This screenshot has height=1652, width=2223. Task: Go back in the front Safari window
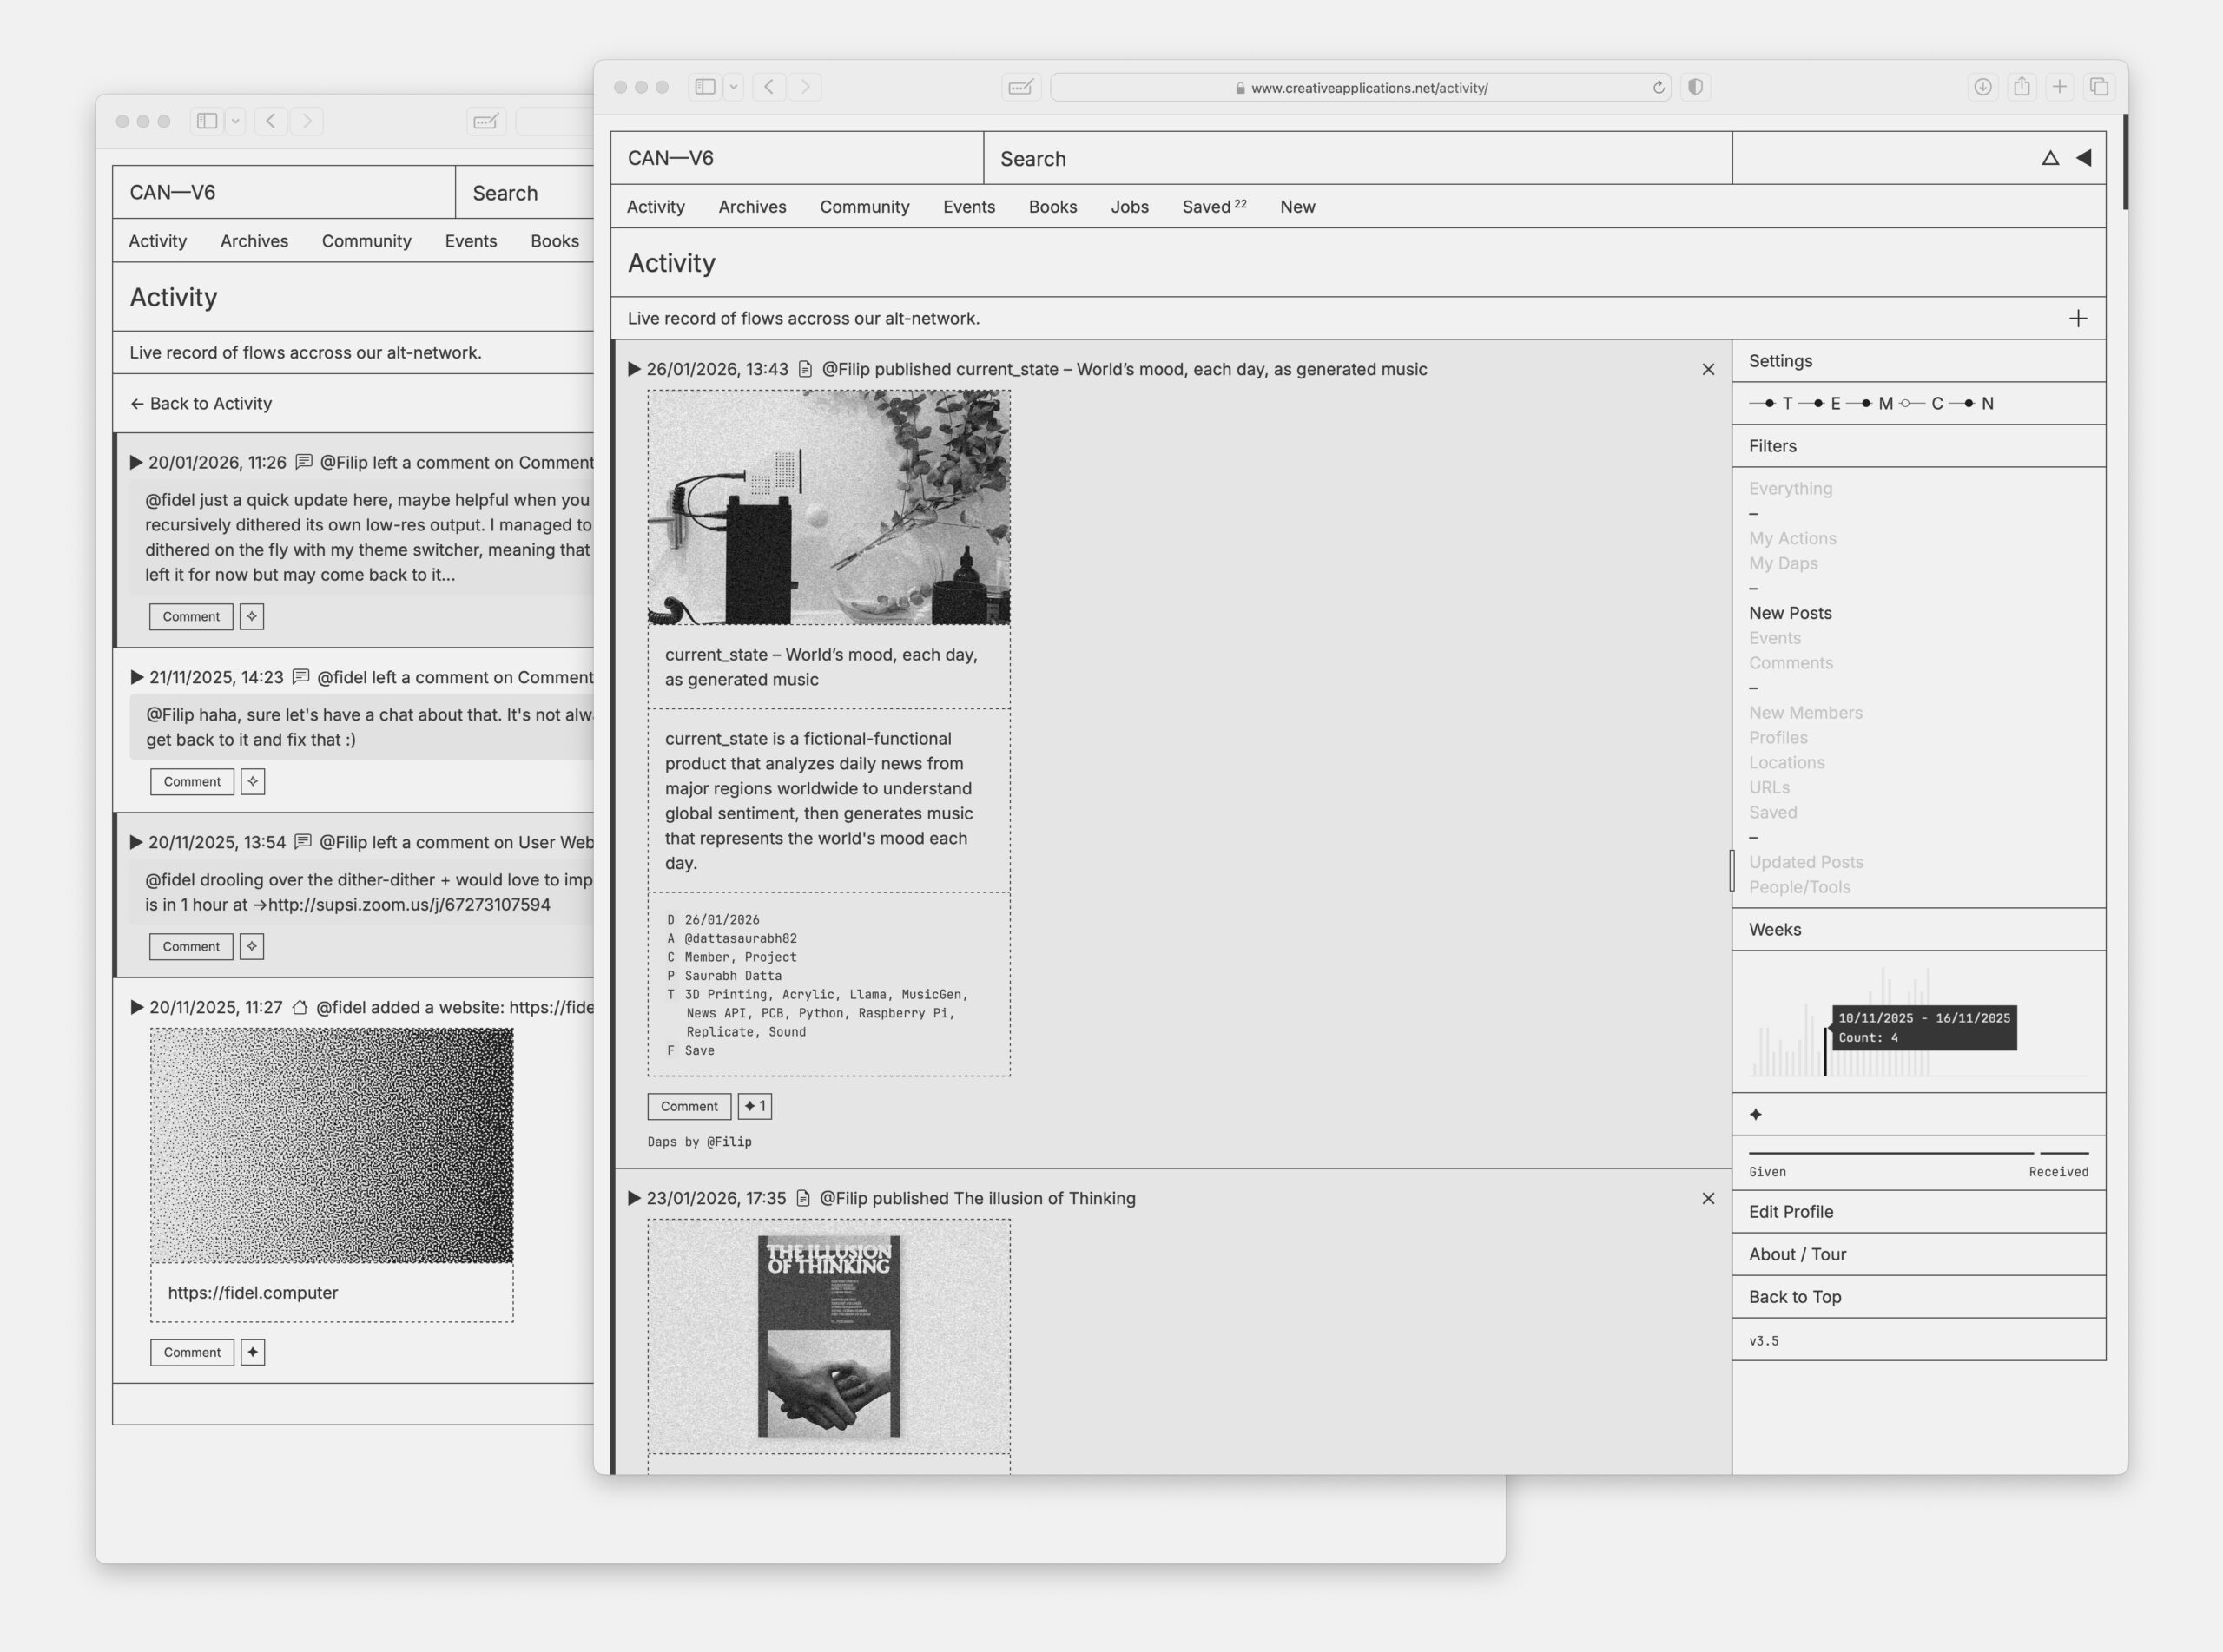pyautogui.click(x=769, y=87)
